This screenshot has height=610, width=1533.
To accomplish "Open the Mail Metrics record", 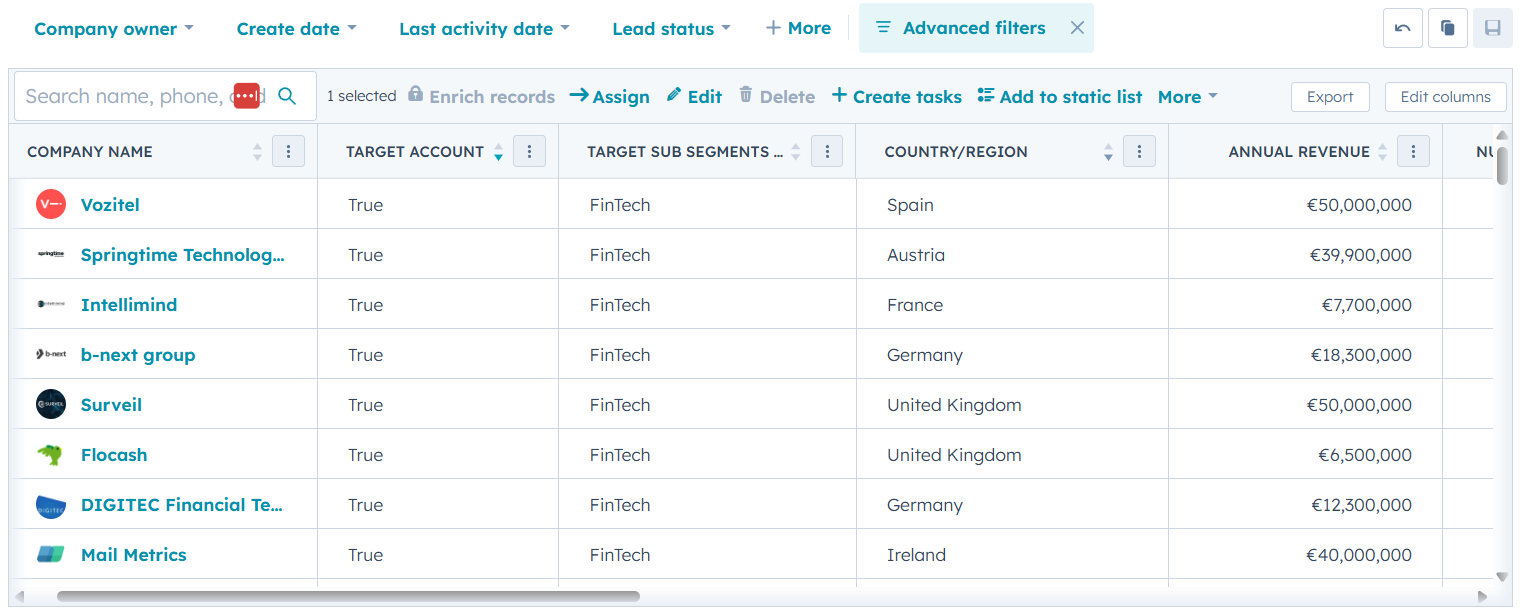I will 134,555.
